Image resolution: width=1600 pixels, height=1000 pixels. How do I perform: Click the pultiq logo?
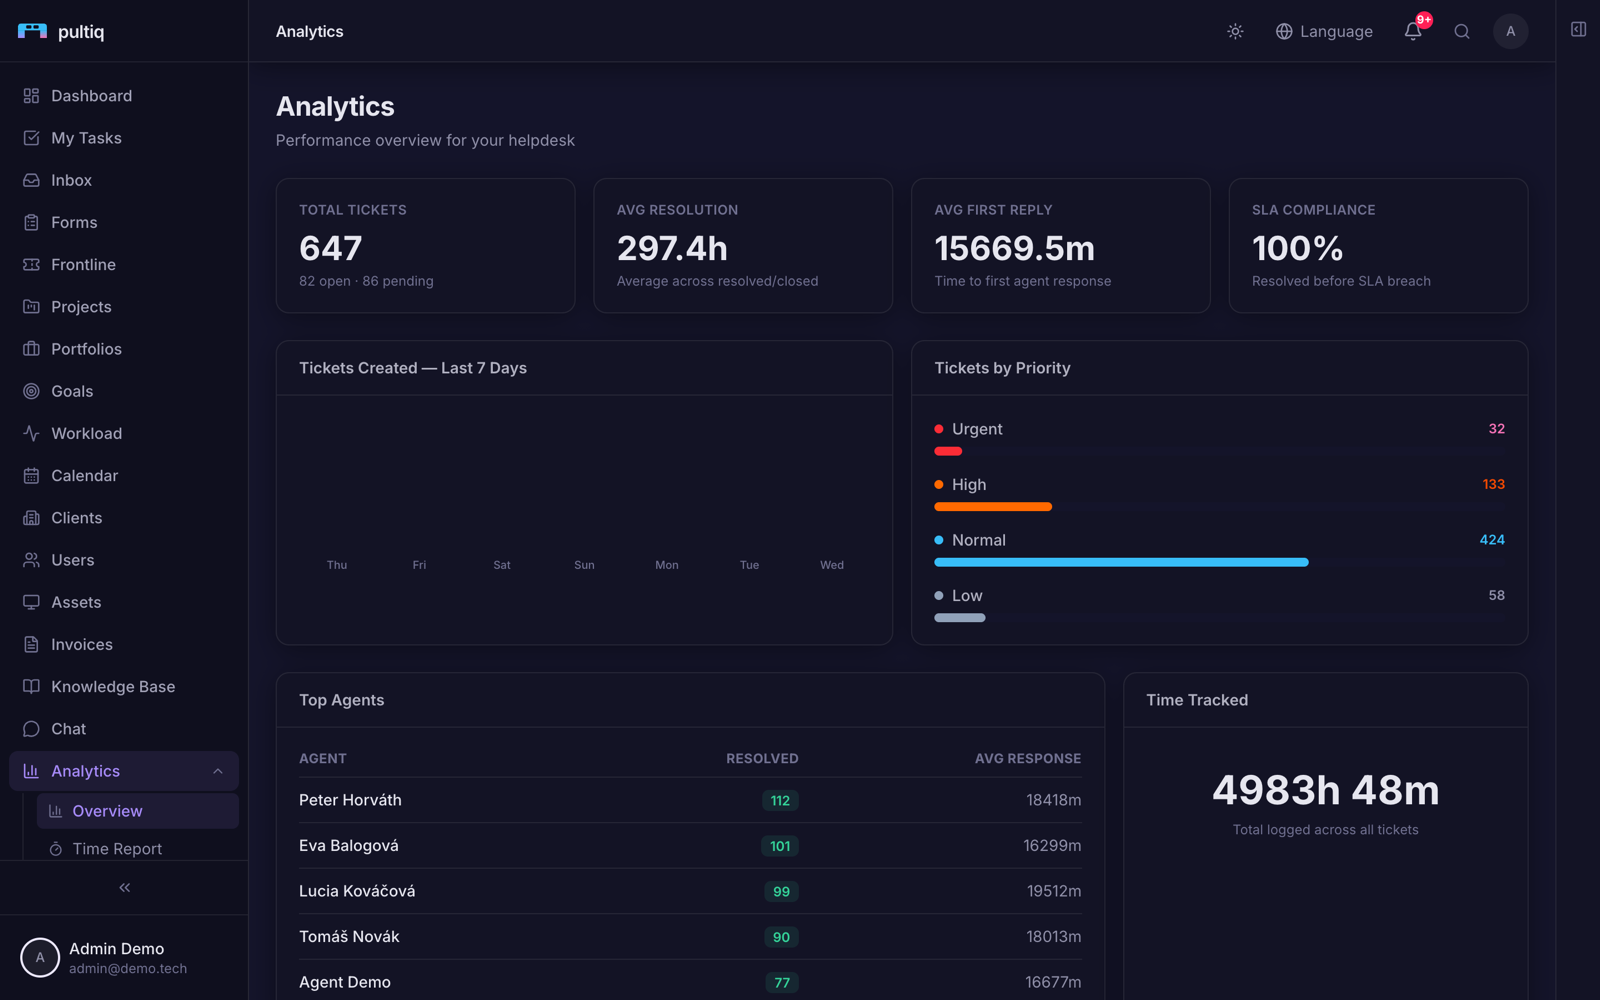tap(61, 31)
